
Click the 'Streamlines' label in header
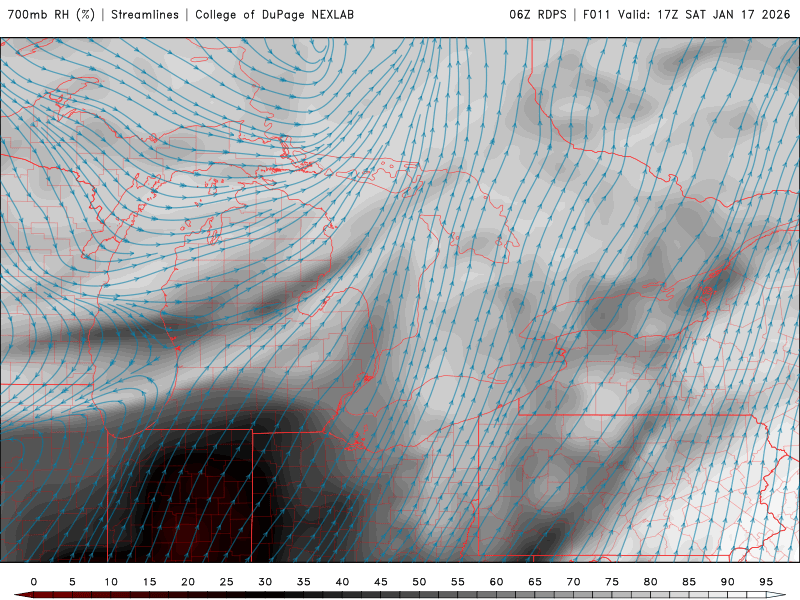(145, 14)
